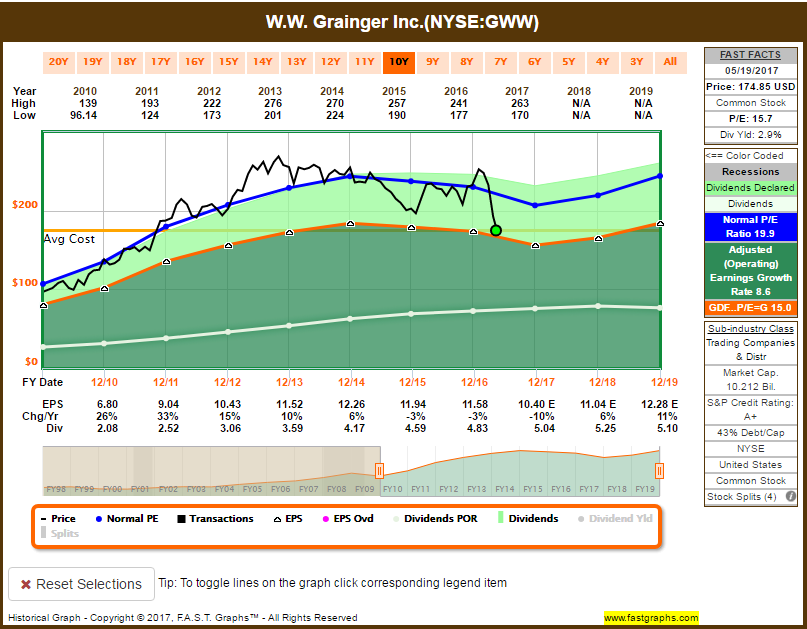This screenshot has height=629, width=807.
Task: Toggle the Price line legend item
Action: (x=58, y=519)
